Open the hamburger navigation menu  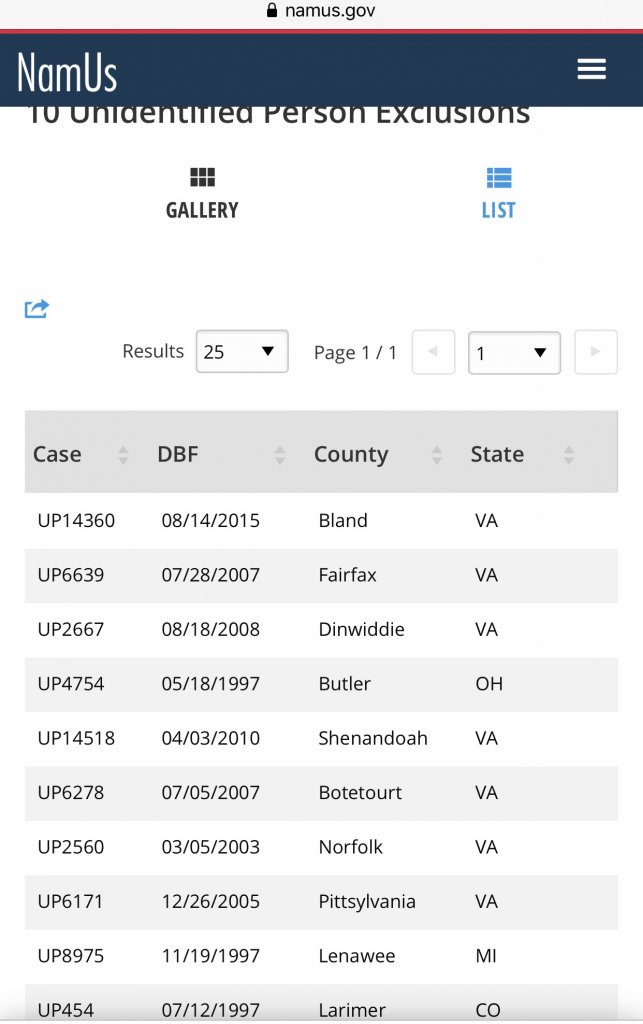tap(591, 69)
